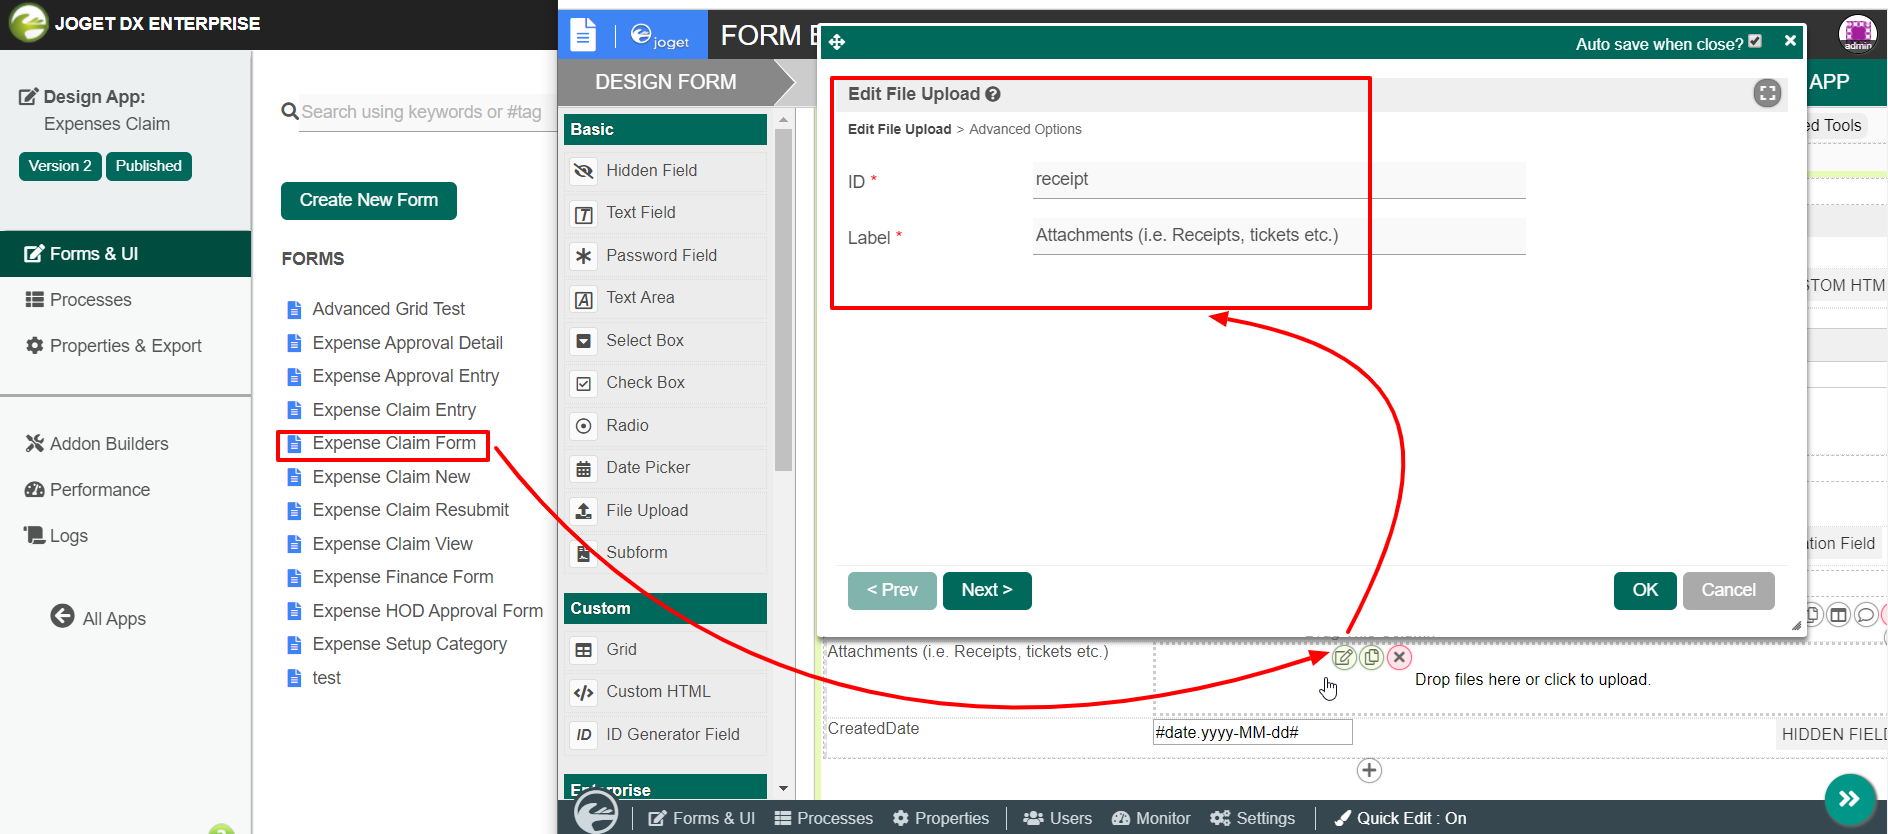Open Addon Builders in the sidebar
The height and width of the screenshot is (834, 1888).
[x=126, y=444]
